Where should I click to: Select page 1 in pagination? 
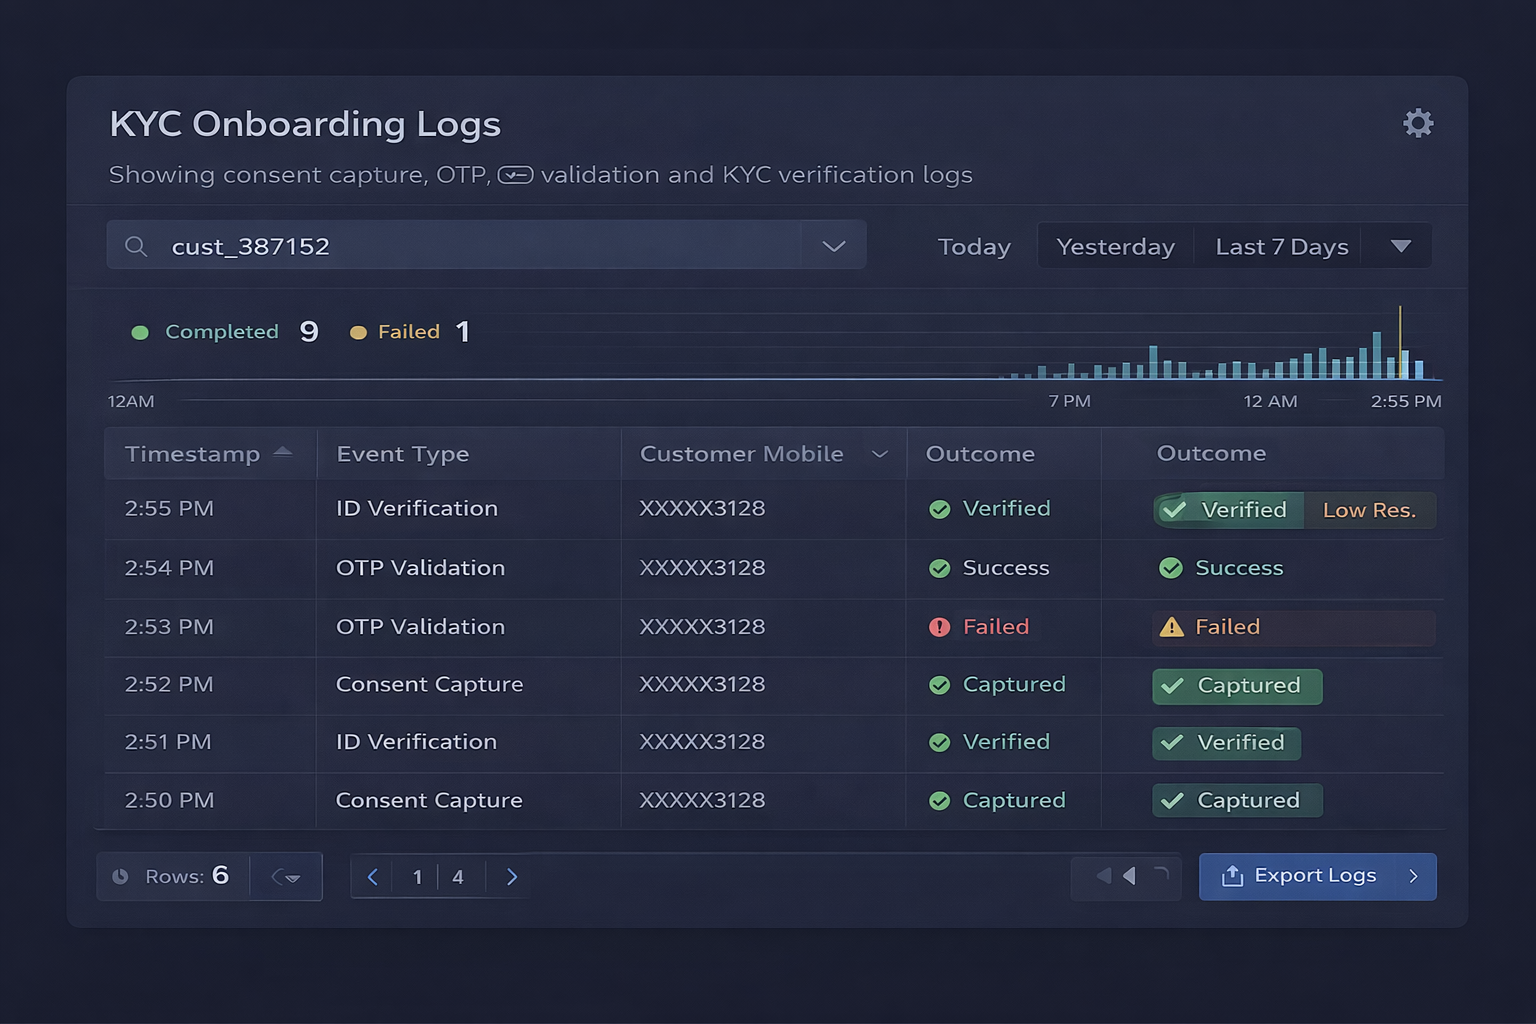click(417, 877)
